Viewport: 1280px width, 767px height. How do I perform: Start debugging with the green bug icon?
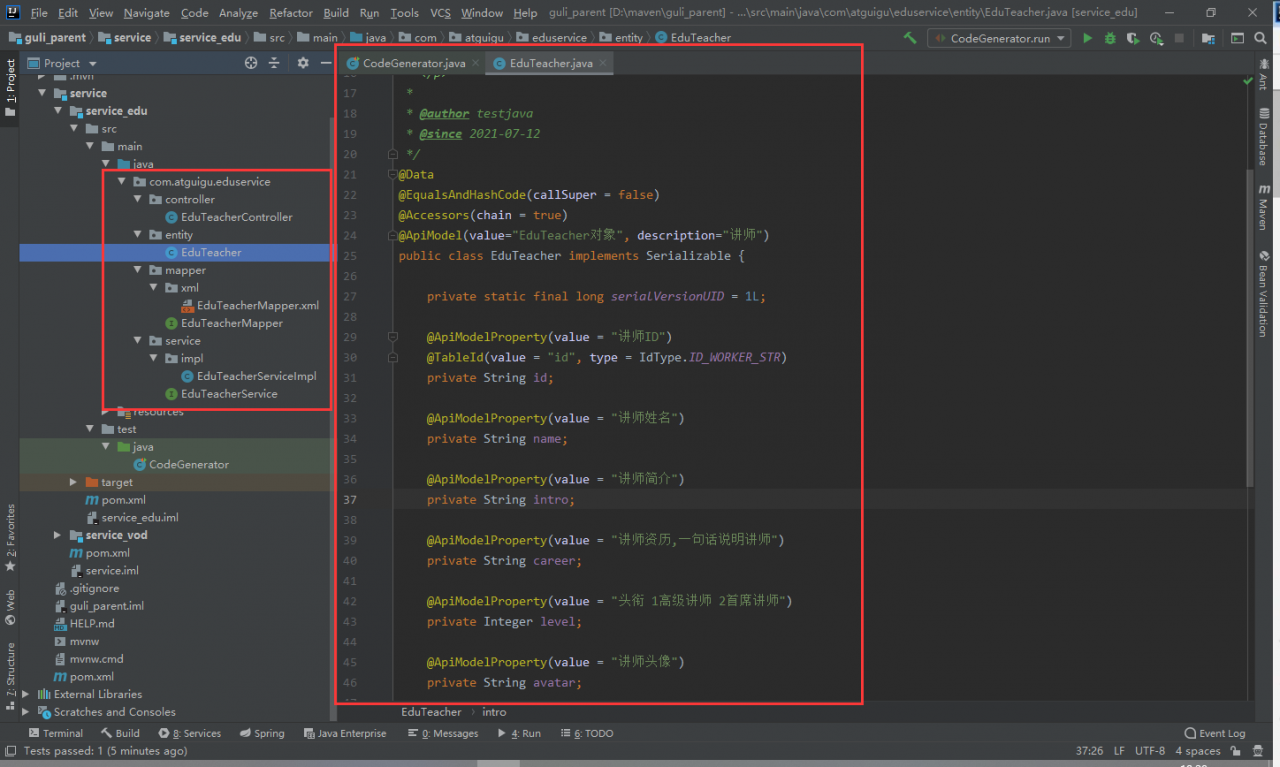[1110, 38]
